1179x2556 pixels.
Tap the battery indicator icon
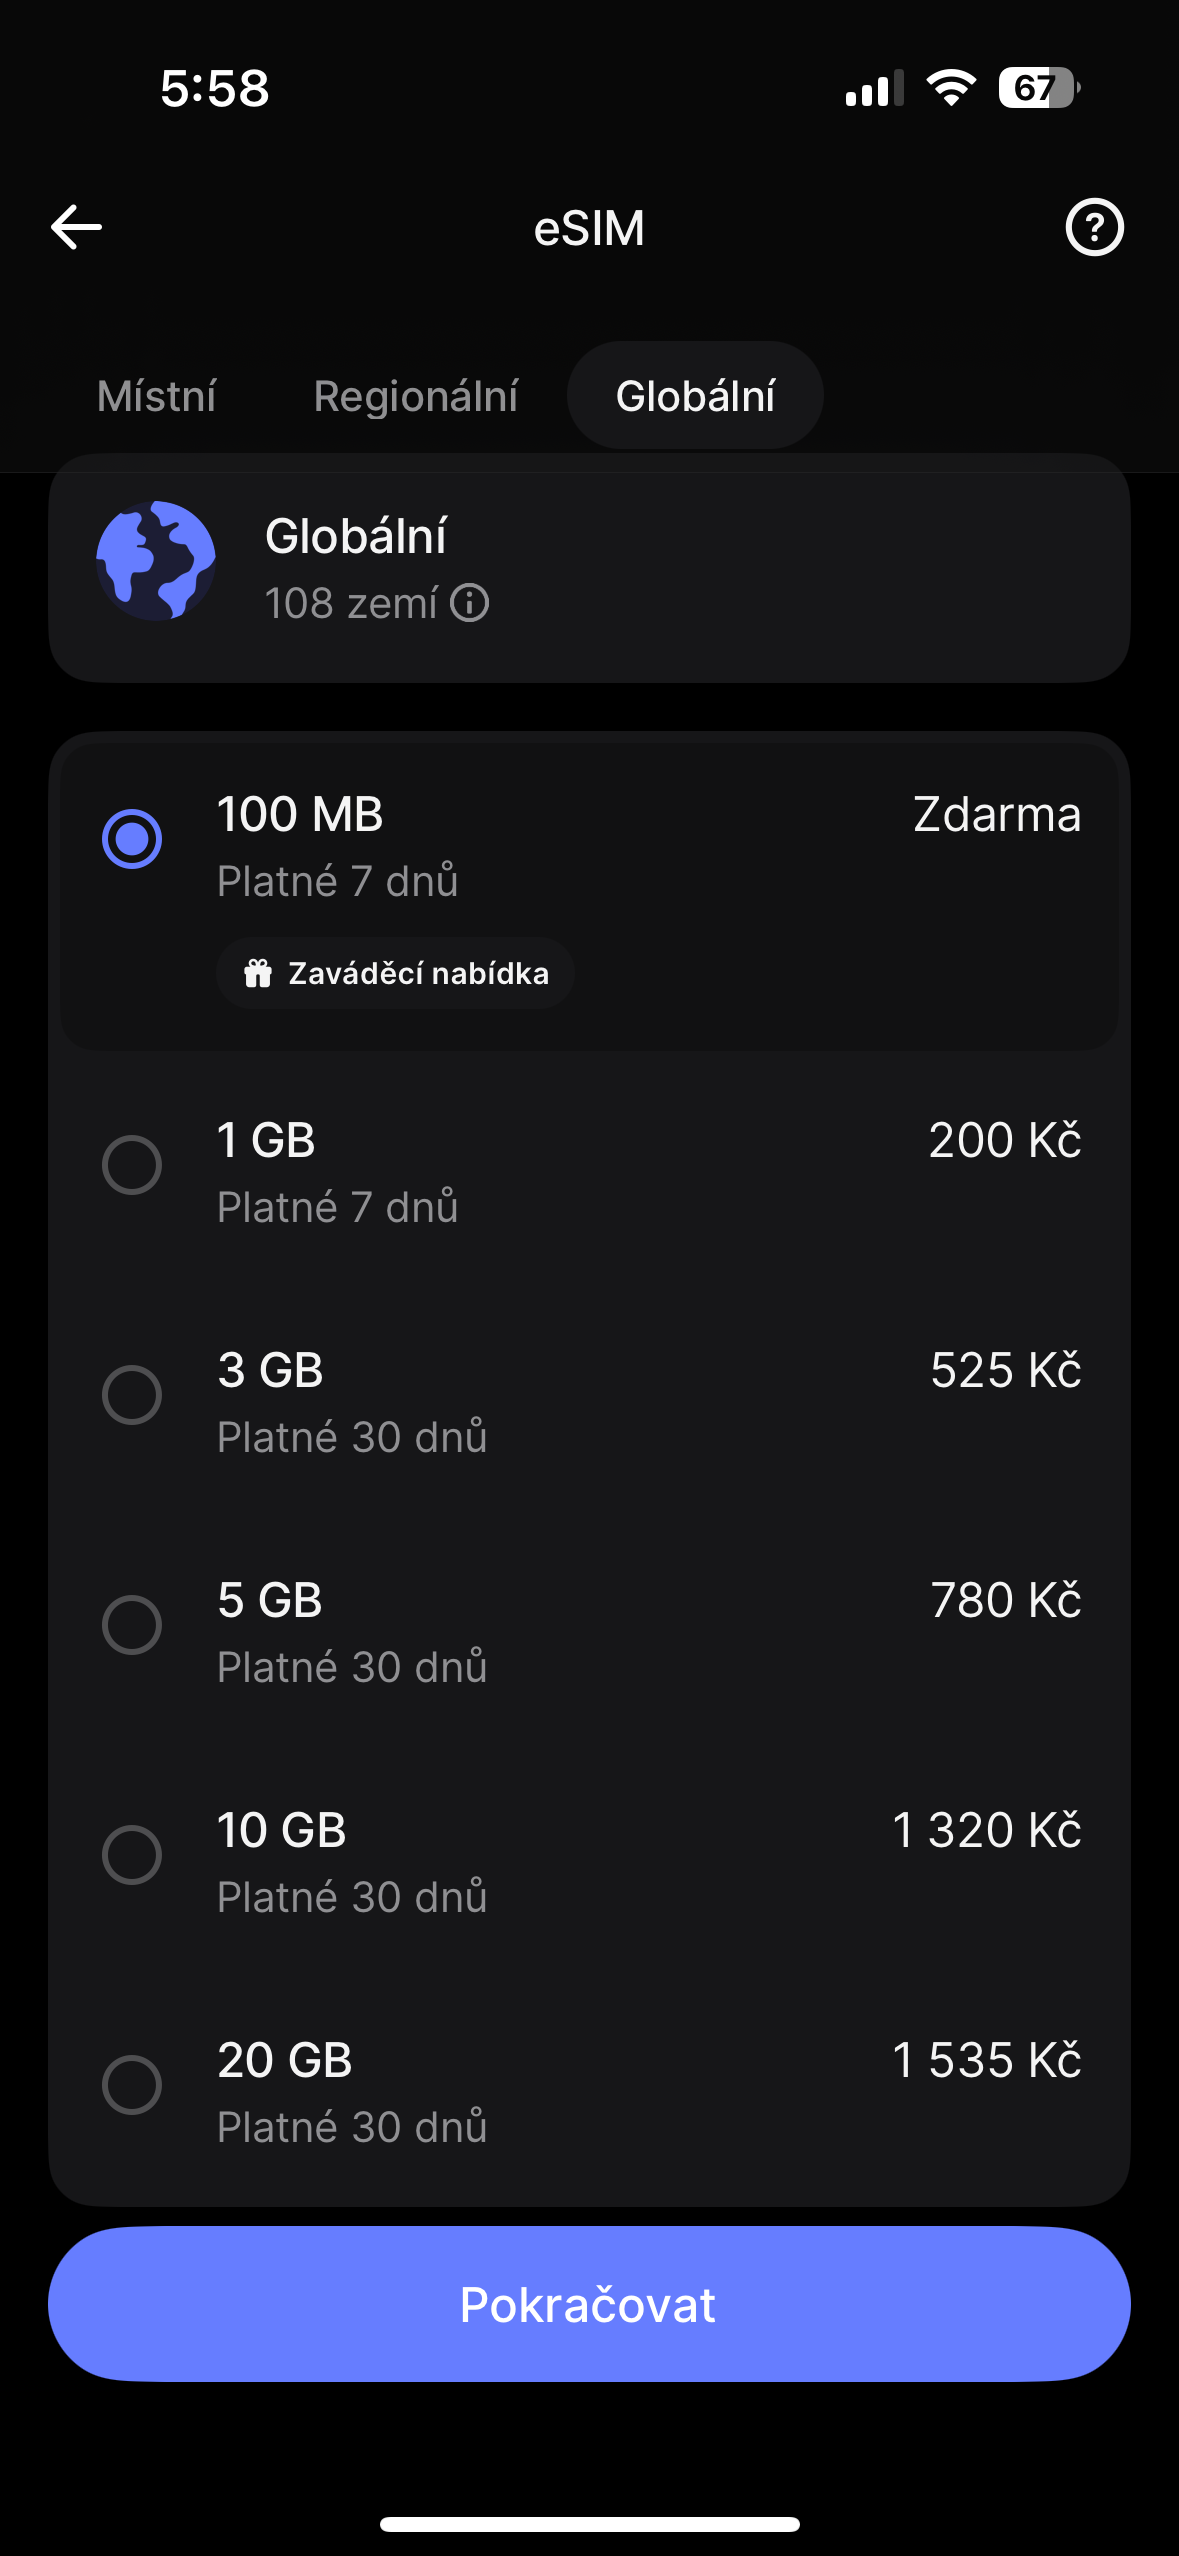pyautogui.click(x=1038, y=88)
